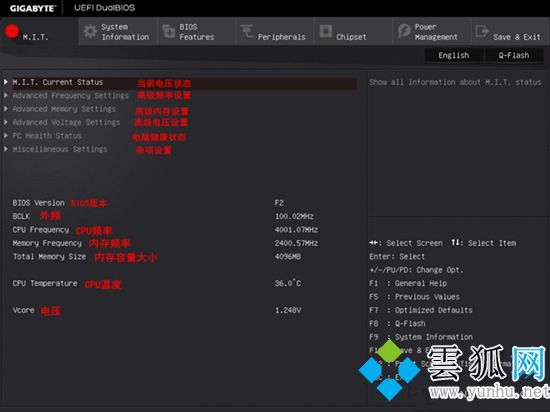
Task: Click the Chipset square icon
Action: 326,31
